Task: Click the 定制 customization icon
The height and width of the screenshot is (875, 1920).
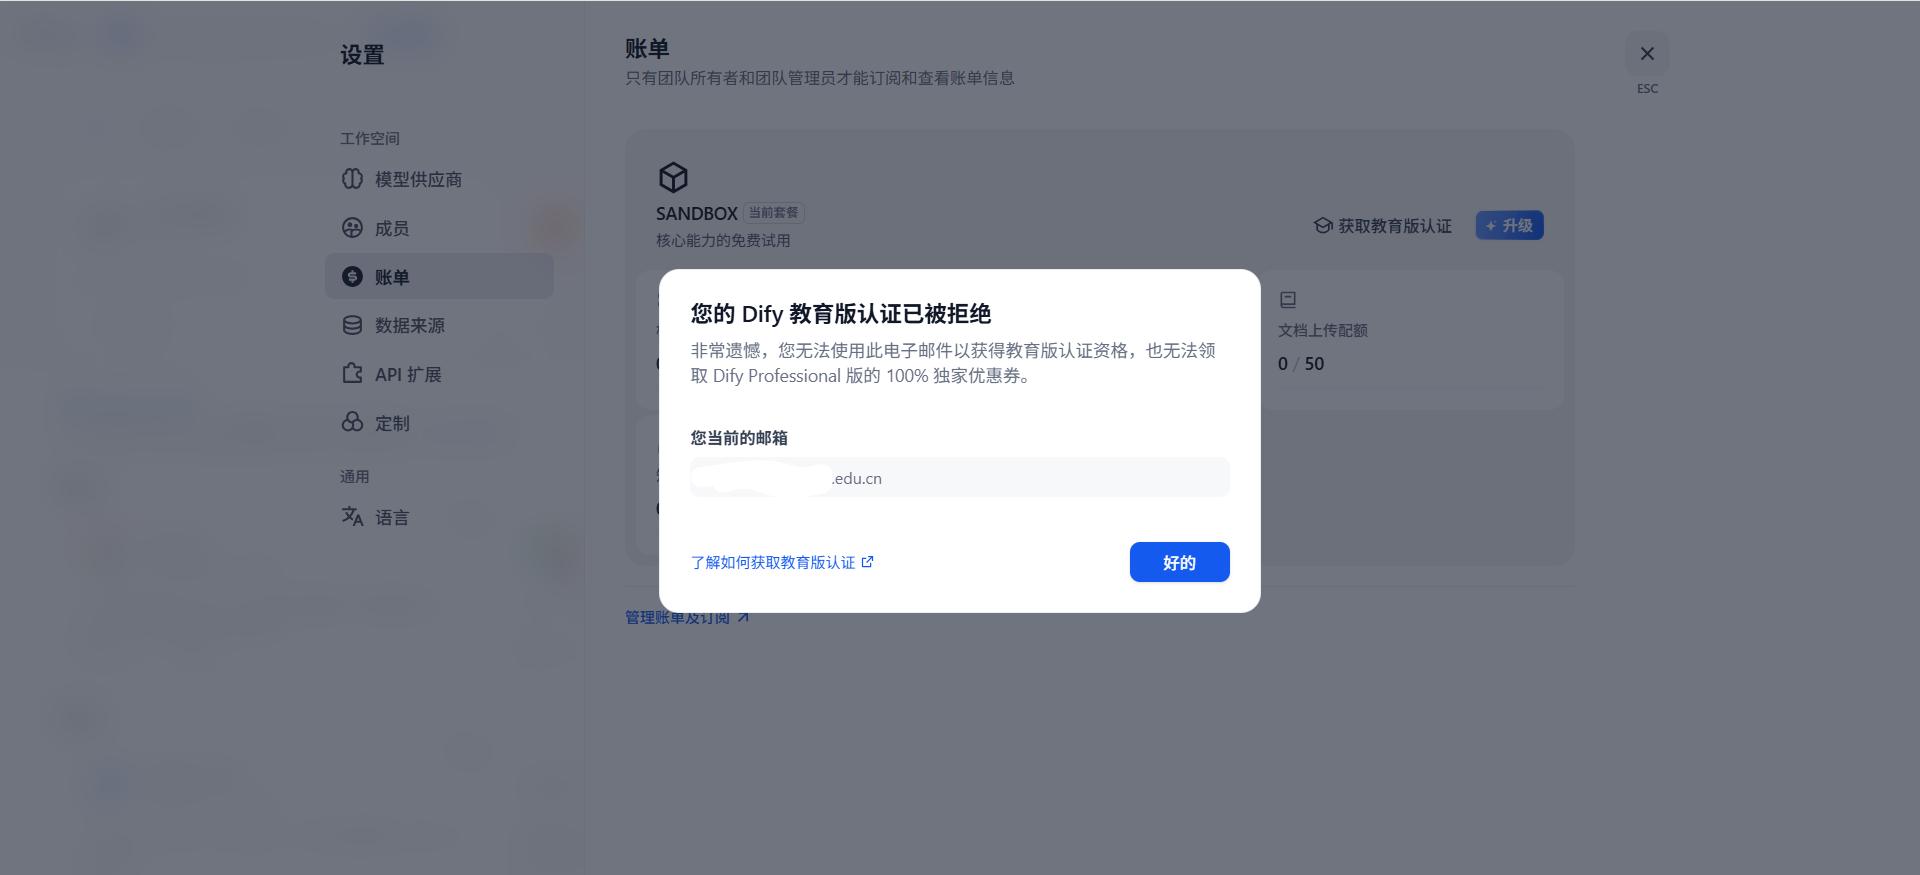Action: coord(352,422)
